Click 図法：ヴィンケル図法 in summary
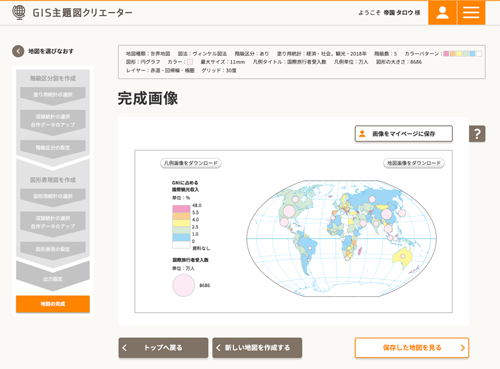 (202, 54)
